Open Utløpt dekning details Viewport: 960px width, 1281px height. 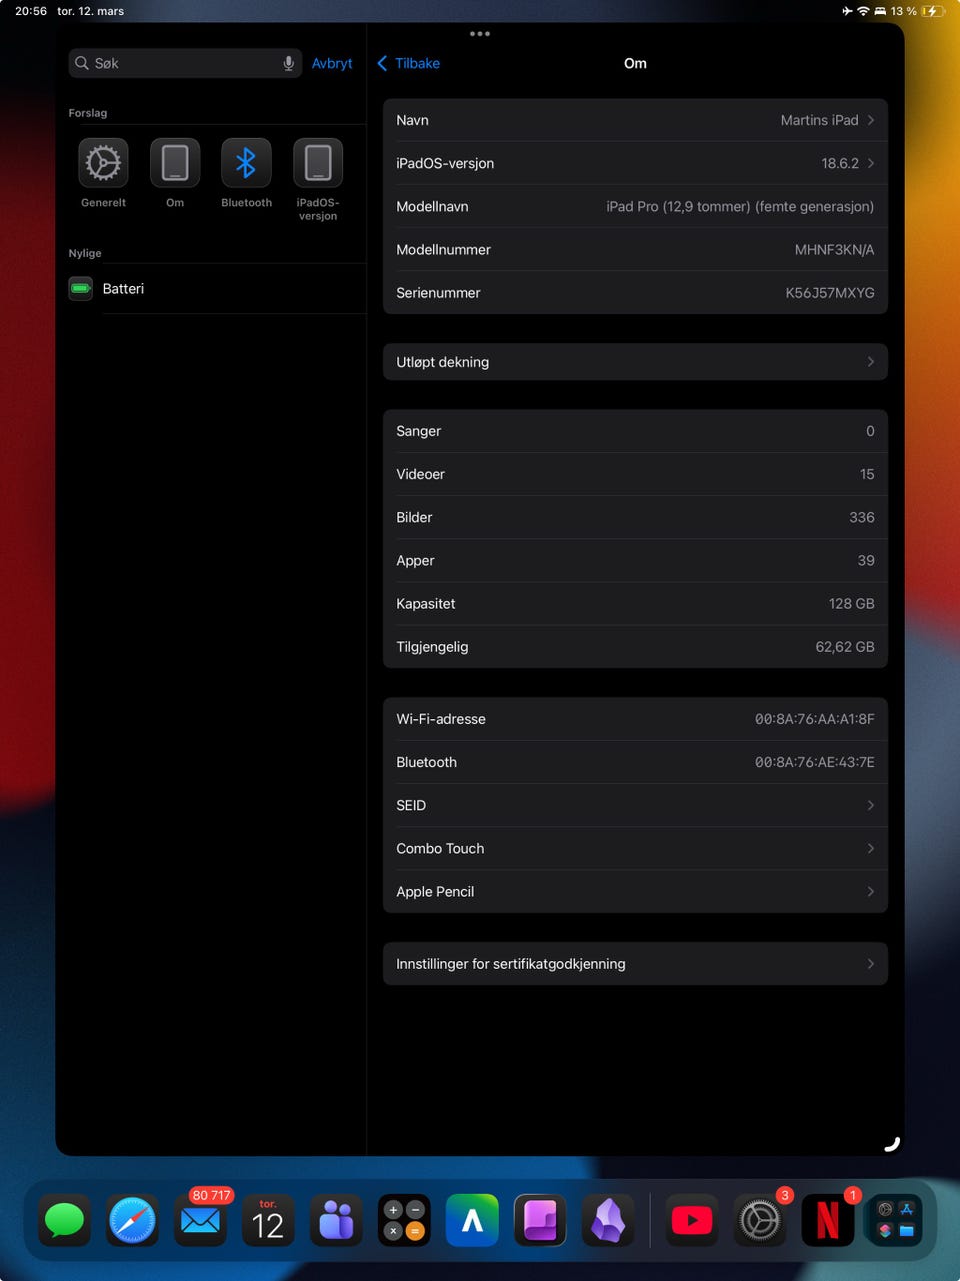pyautogui.click(x=635, y=362)
